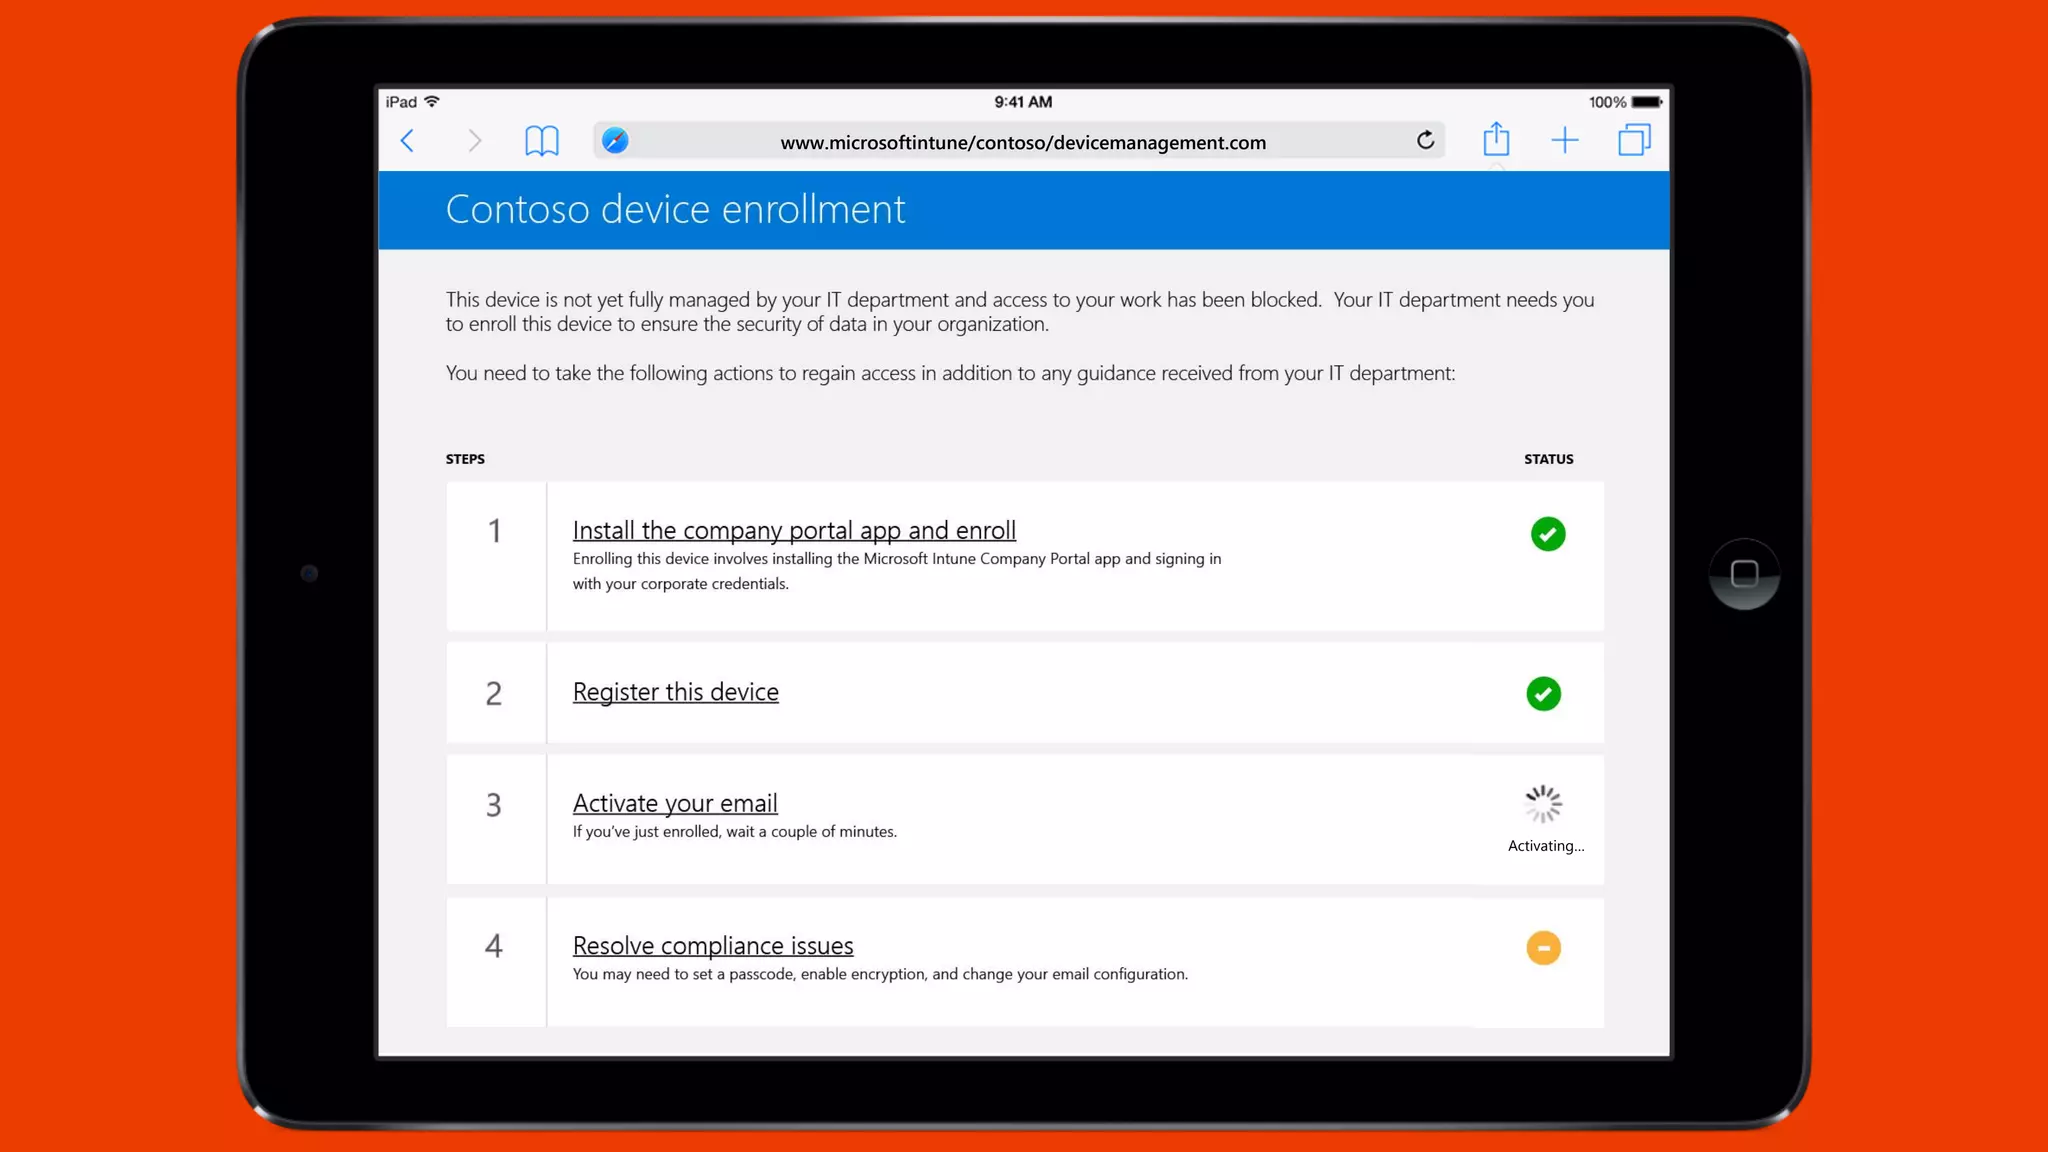Screen dimensions: 2048x1152
Task: Click the 'Contoso device enrollment' heading
Action: (675, 210)
